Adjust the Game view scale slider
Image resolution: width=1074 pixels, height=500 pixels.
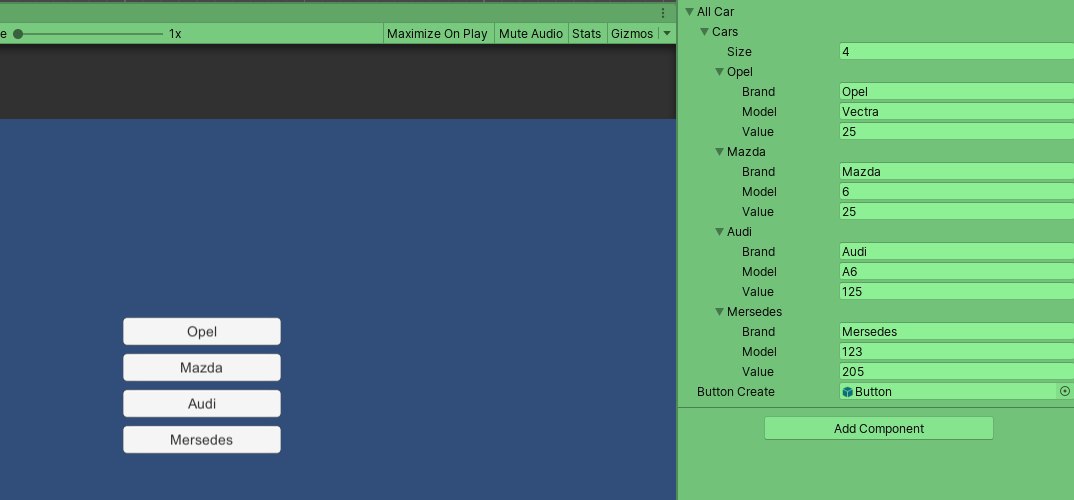[x=90, y=34]
